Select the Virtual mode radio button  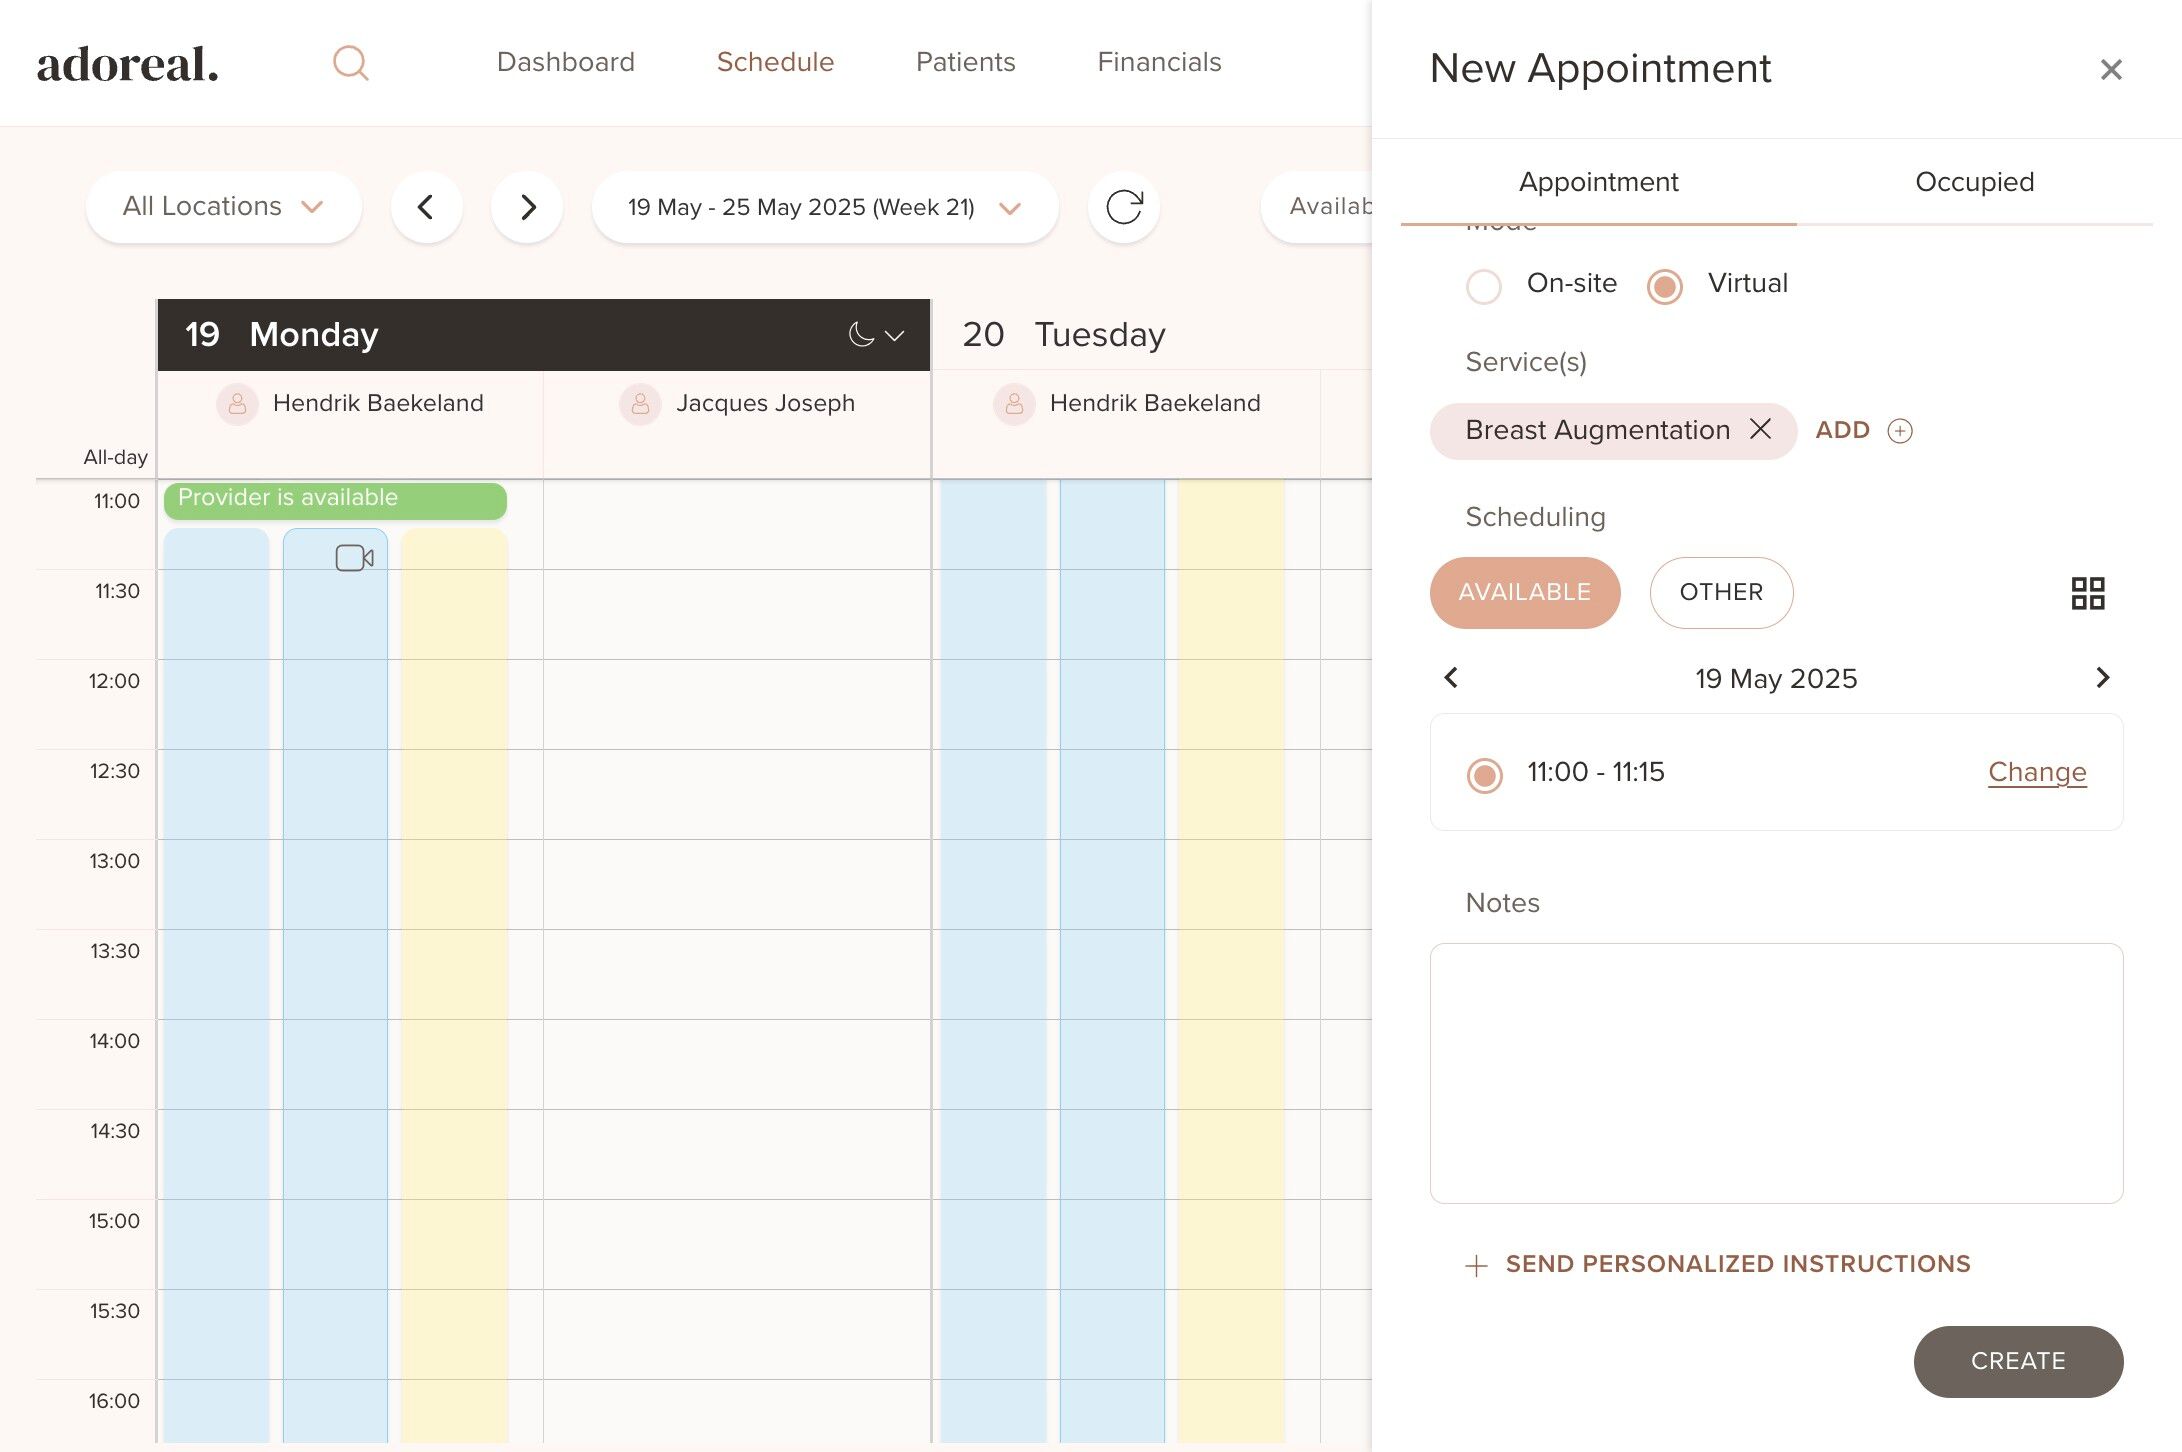tap(1664, 286)
